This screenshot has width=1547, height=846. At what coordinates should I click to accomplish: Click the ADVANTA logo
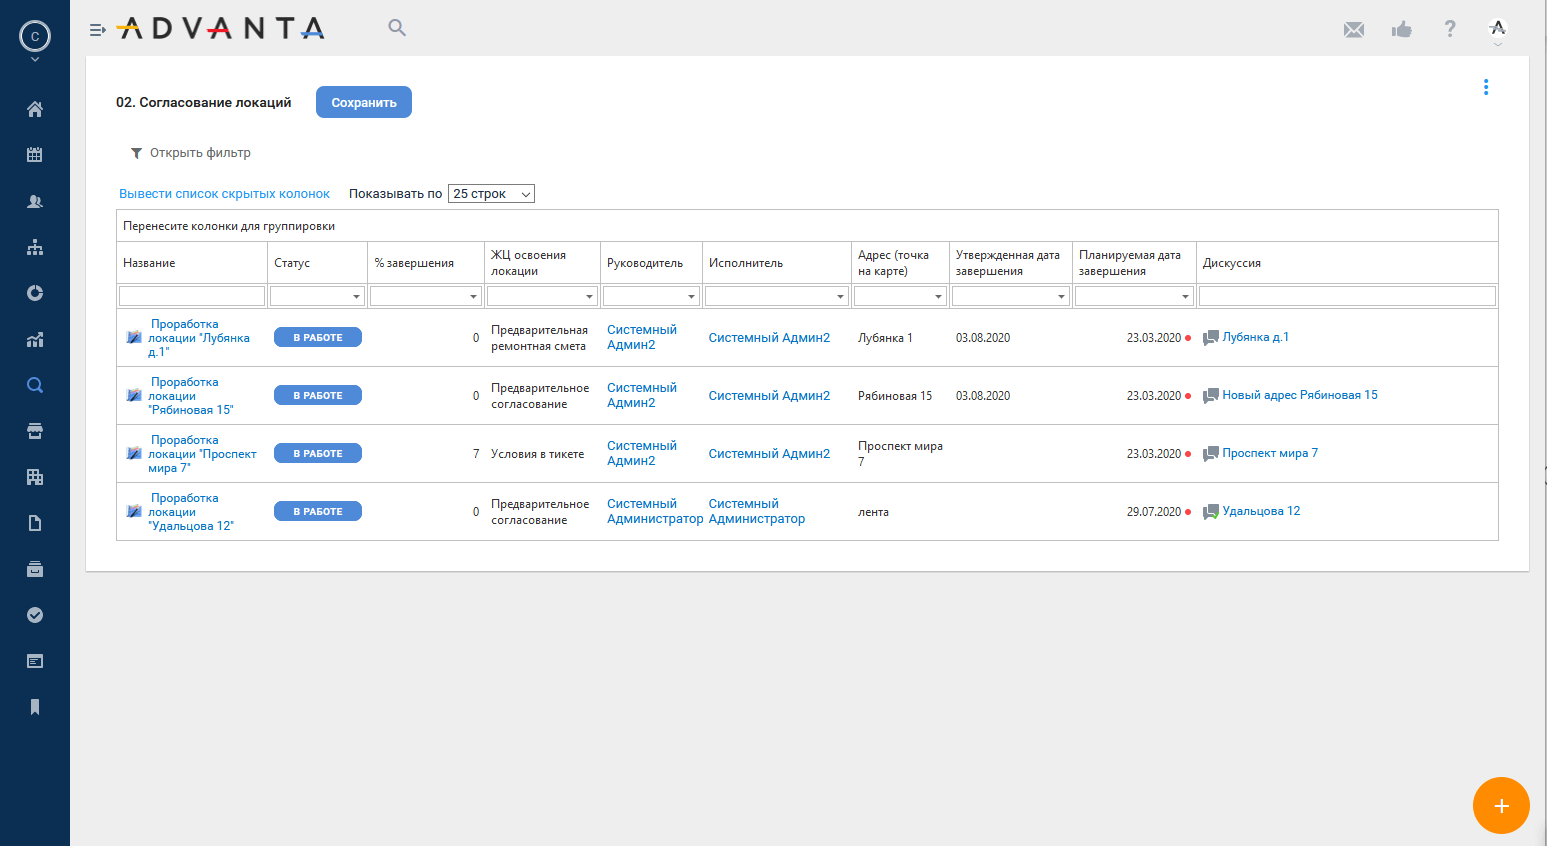pyautogui.click(x=221, y=28)
